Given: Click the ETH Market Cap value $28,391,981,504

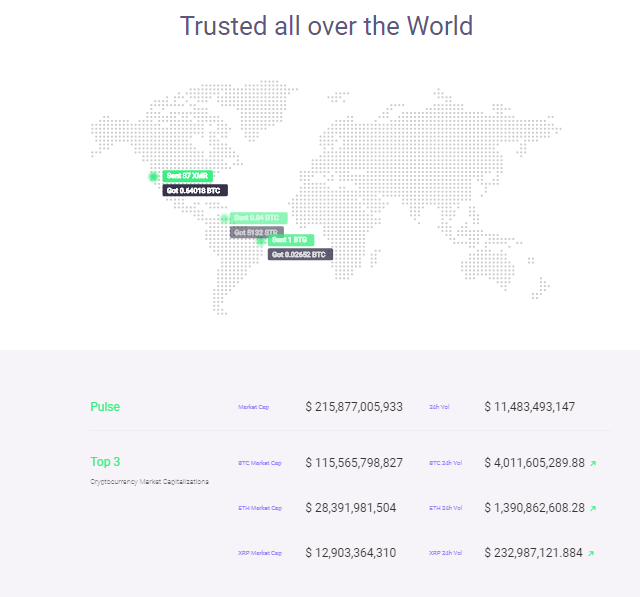Looking at the screenshot, I should (x=351, y=508).
